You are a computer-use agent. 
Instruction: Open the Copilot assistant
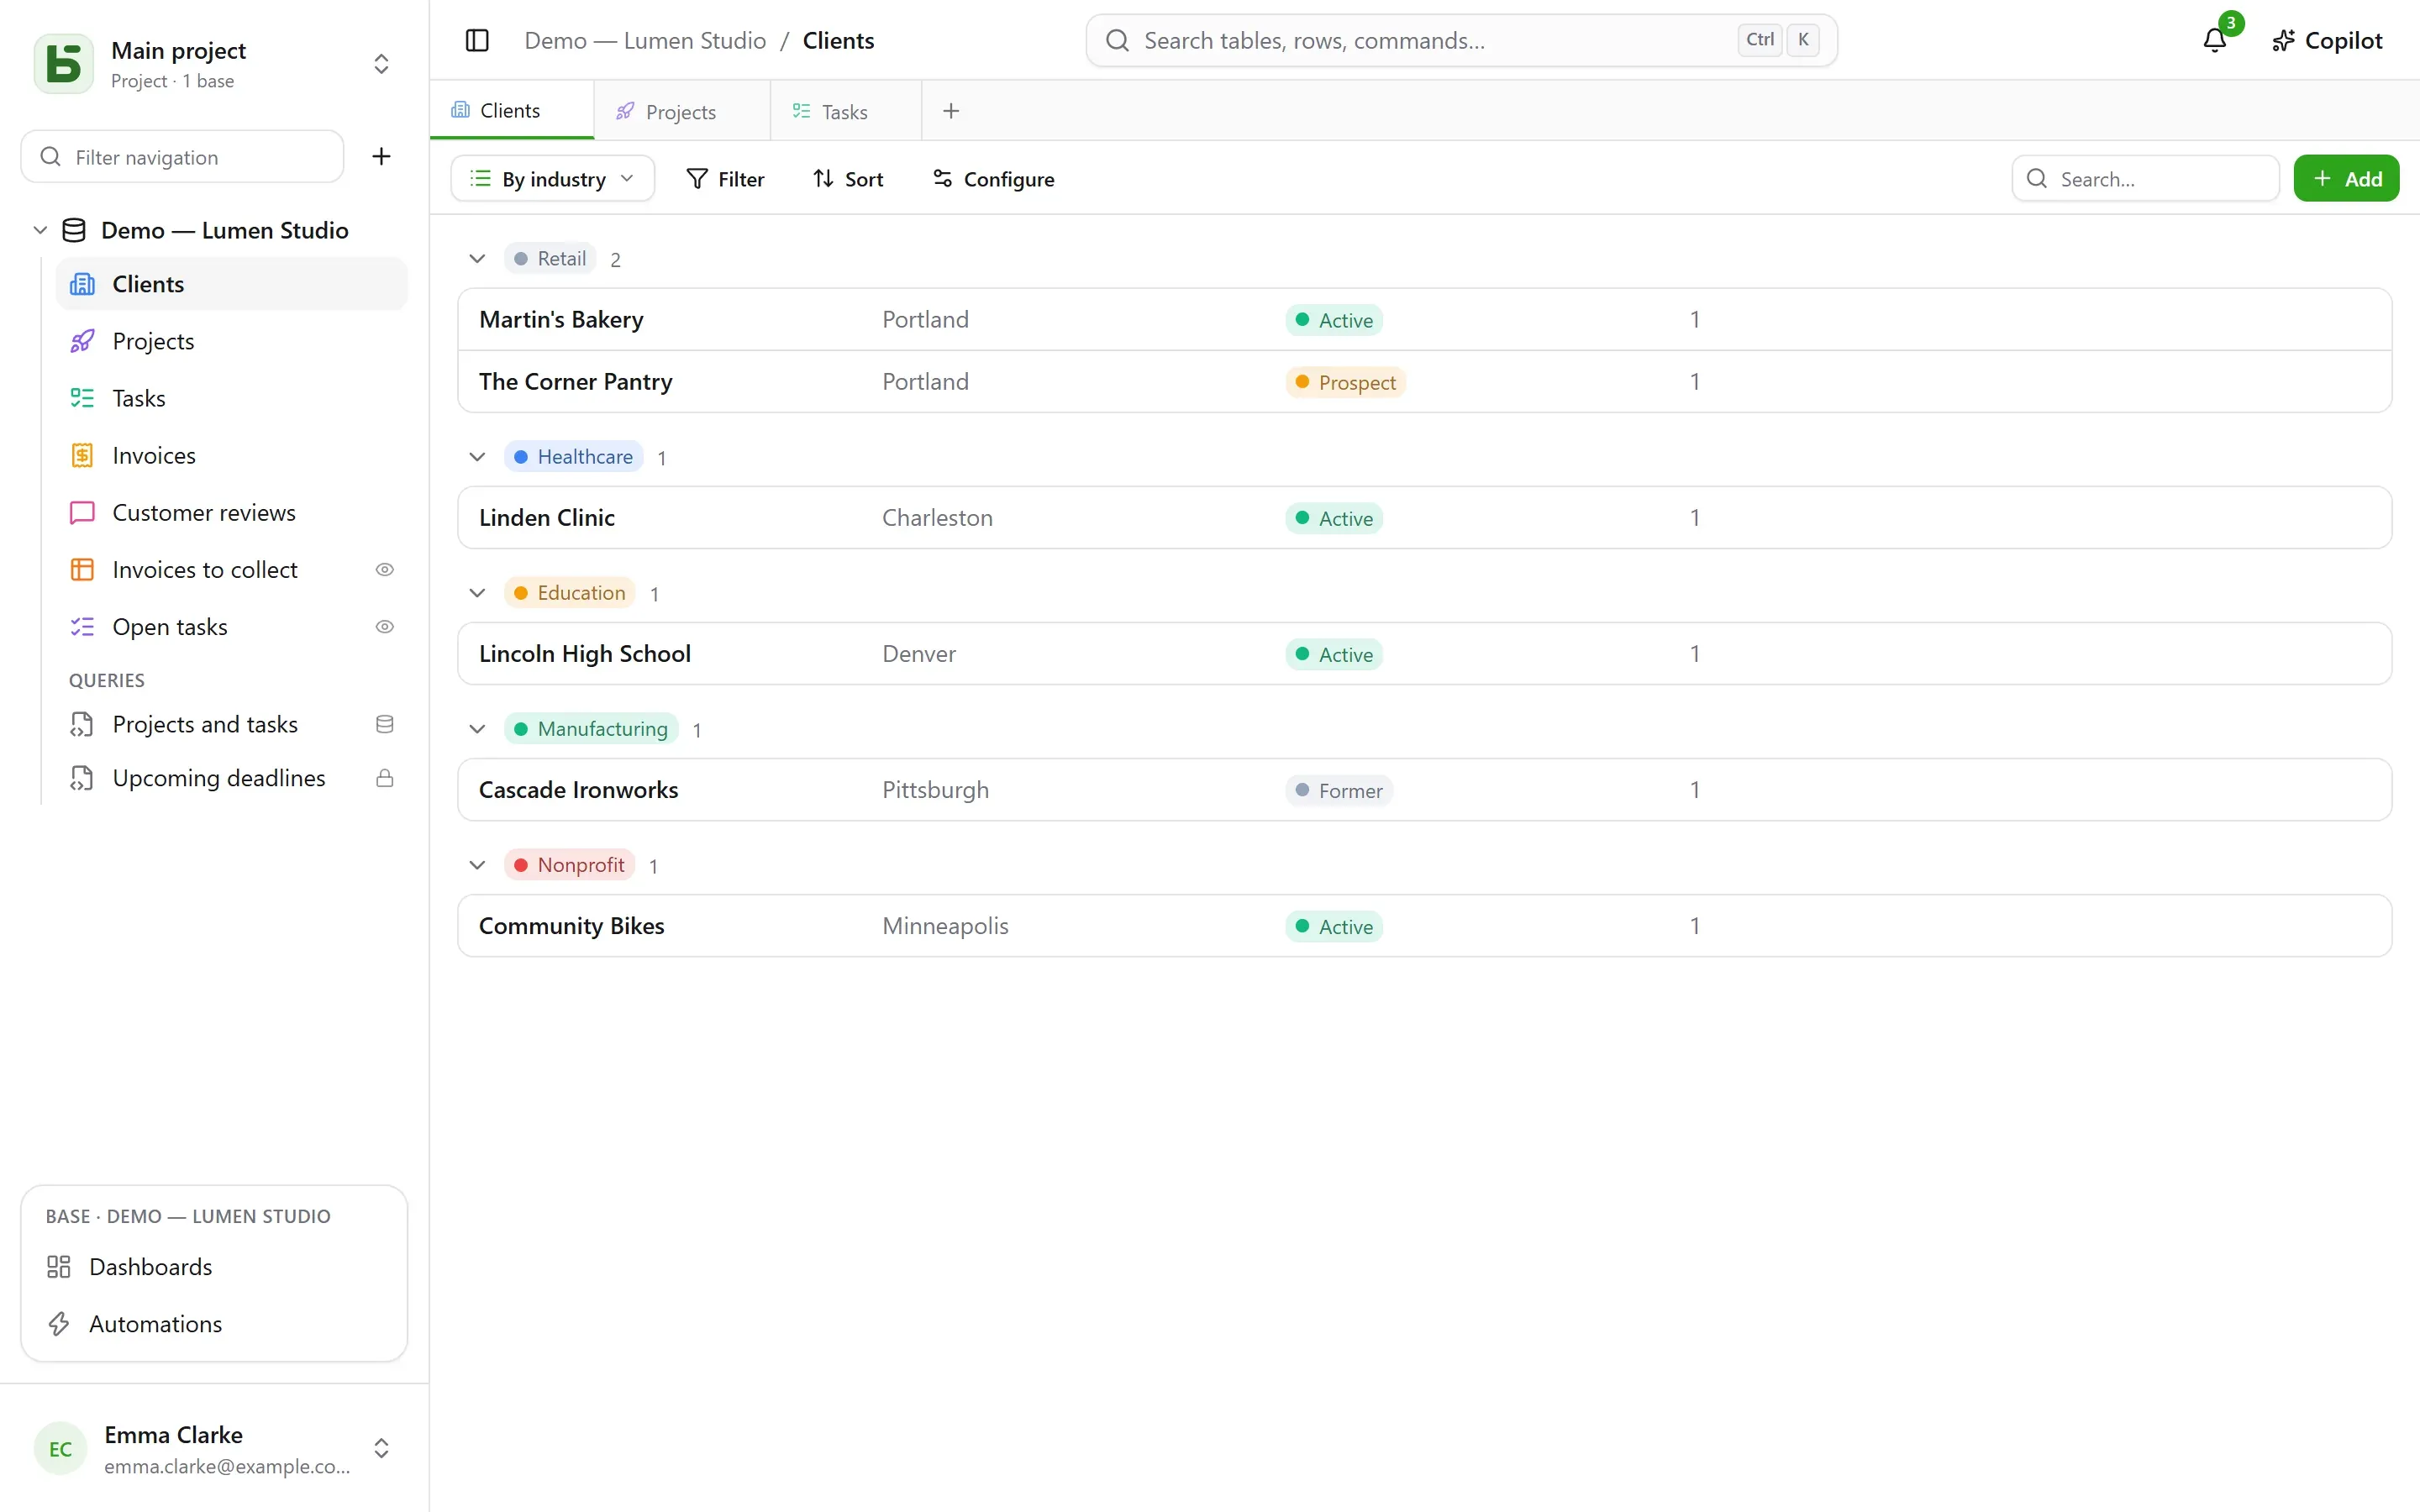[x=2326, y=40]
